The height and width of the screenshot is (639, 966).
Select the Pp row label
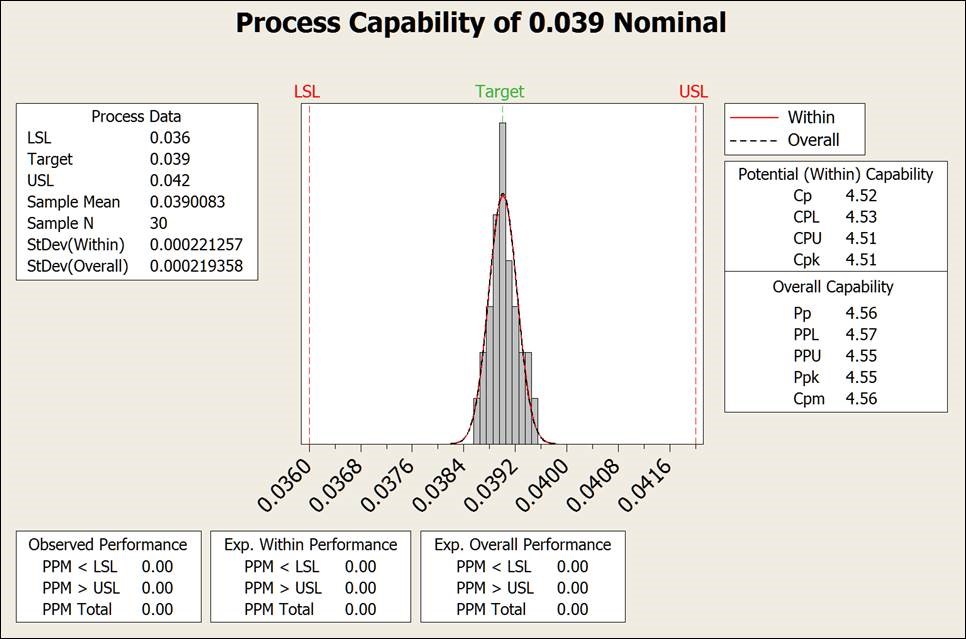(x=802, y=314)
